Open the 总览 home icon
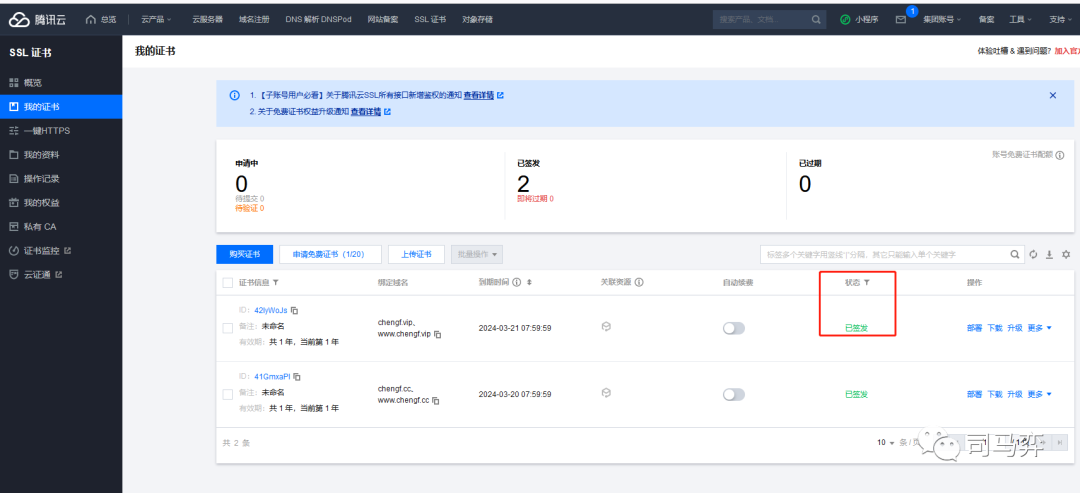 (x=90, y=19)
